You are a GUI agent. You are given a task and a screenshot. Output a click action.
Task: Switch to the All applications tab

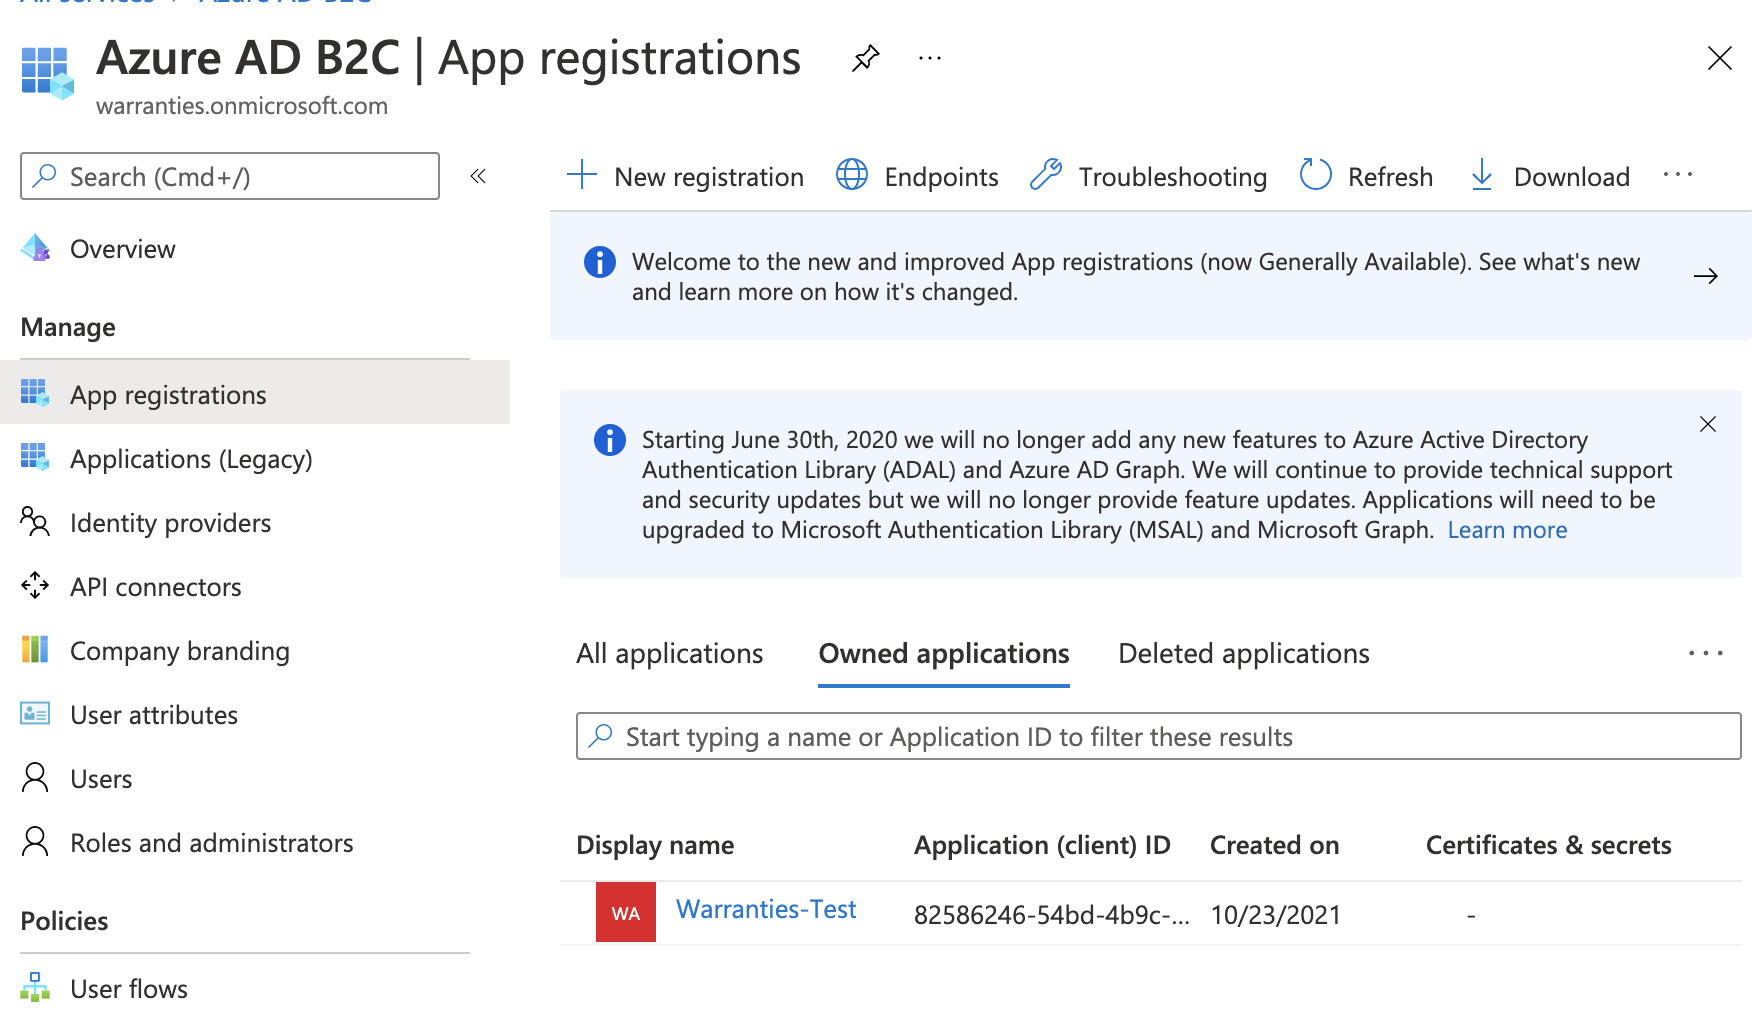[x=670, y=654]
